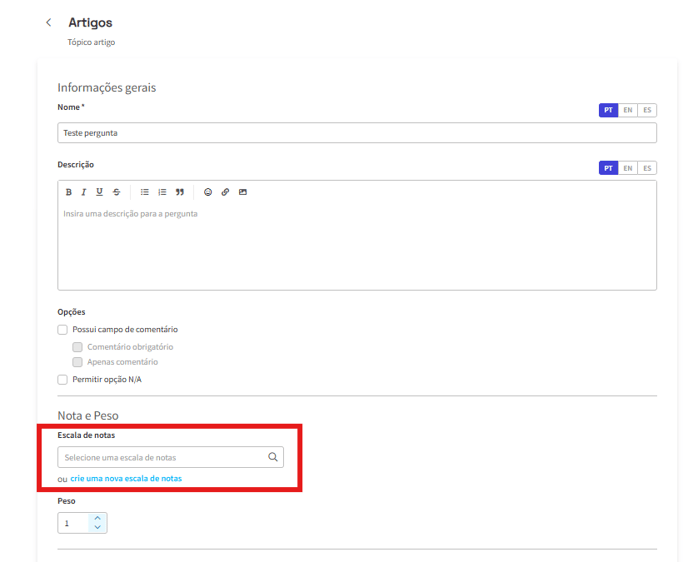Insert a bulleted list in description
The height and width of the screenshot is (562, 688).
(145, 192)
